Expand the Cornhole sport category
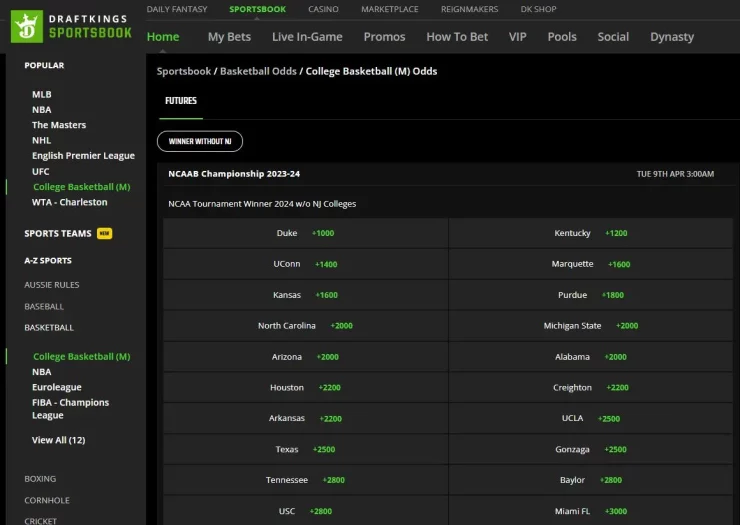This screenshot has width=740, height=525. click(x=47, y=500)
